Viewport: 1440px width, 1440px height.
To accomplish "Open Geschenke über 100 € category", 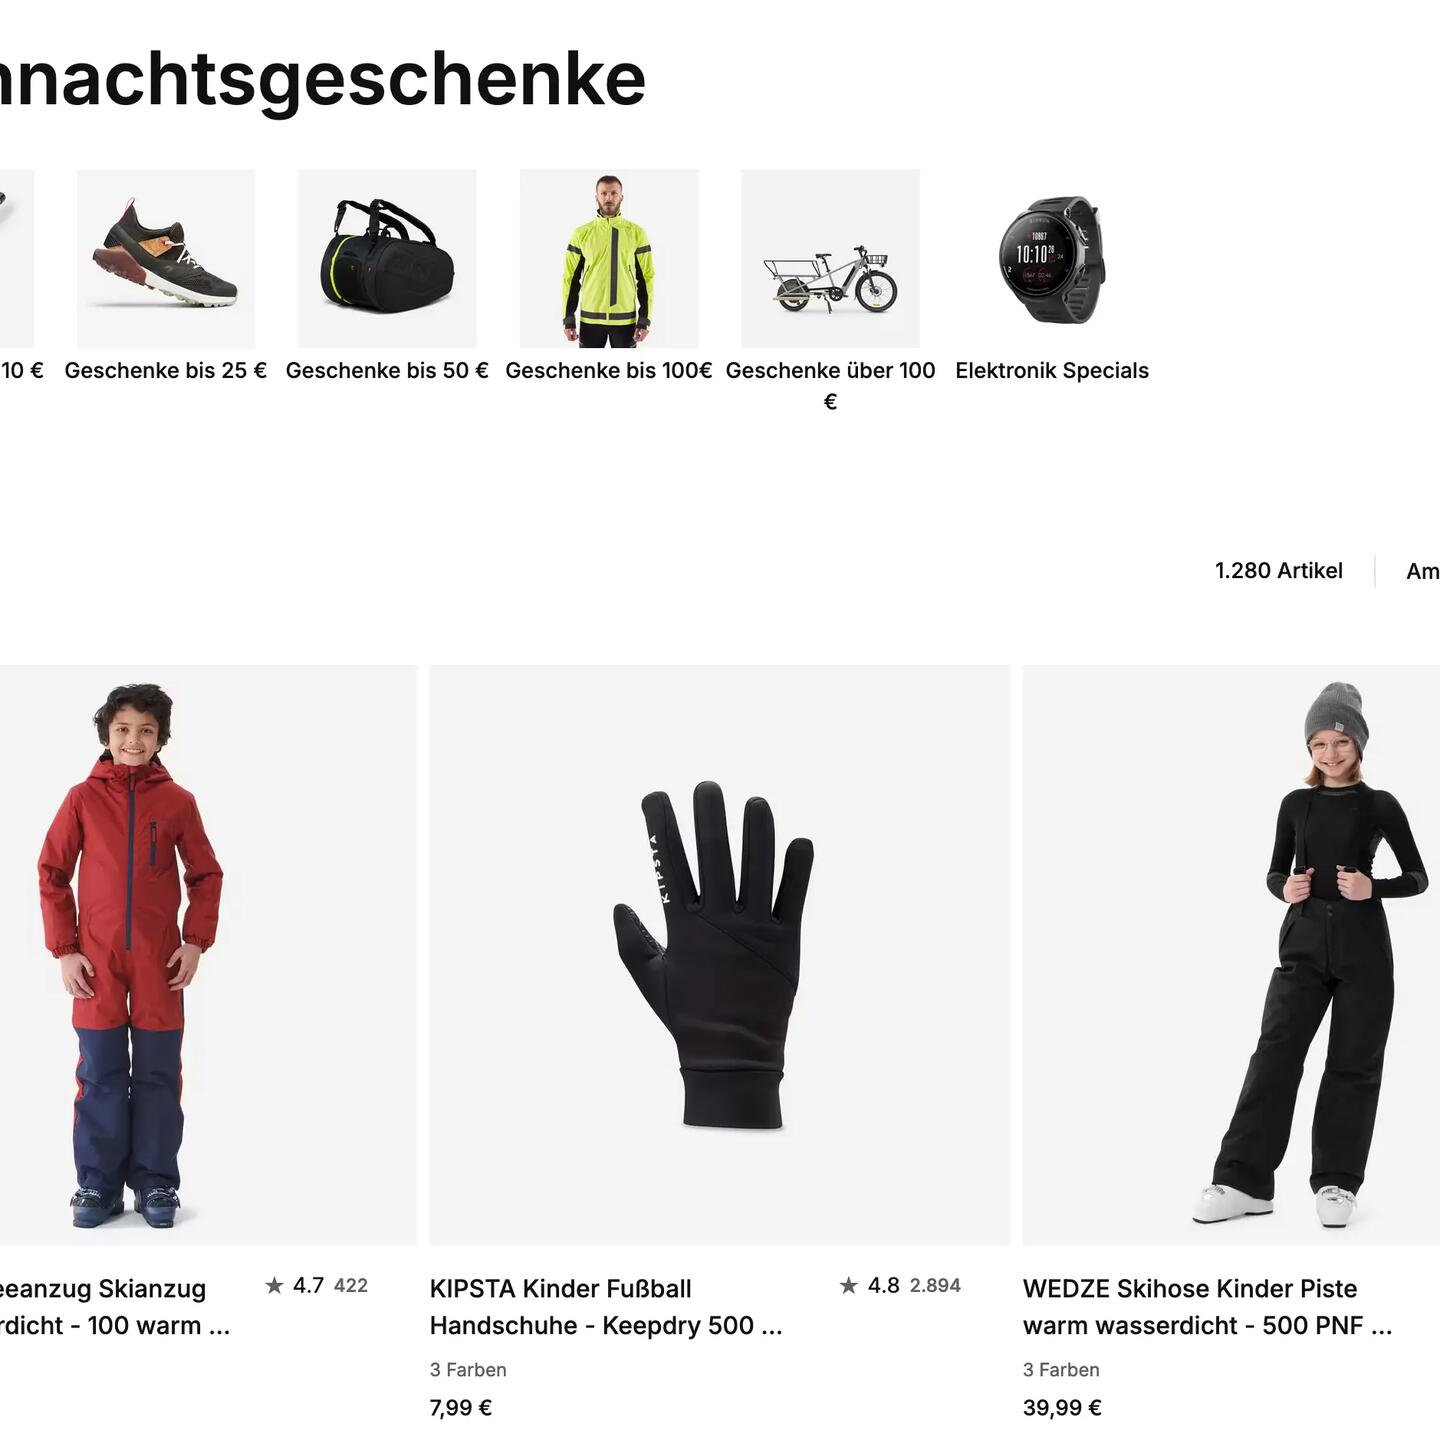I will 830,385.
